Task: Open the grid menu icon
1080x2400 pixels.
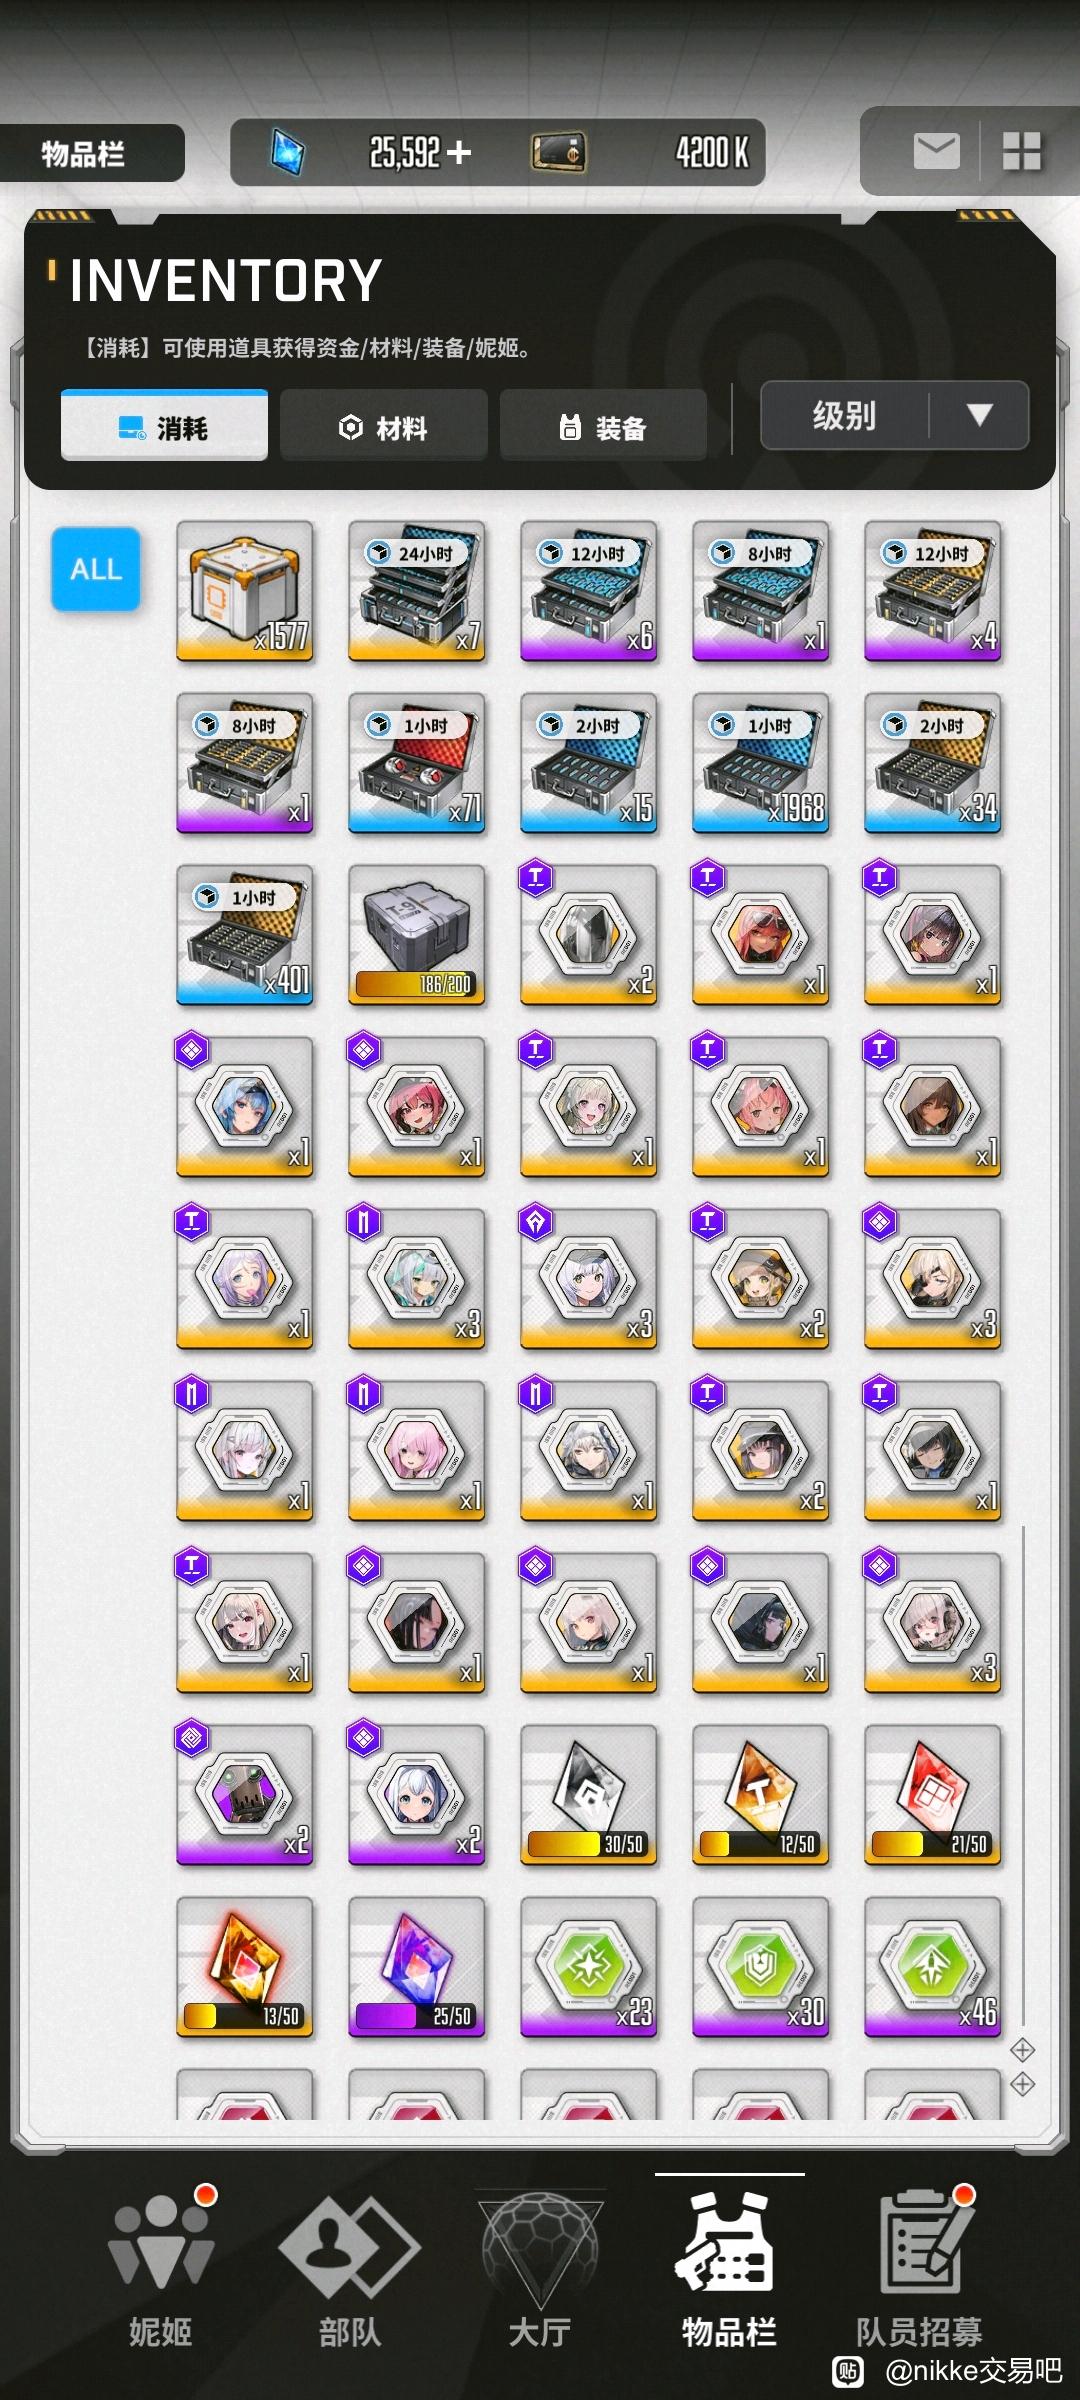Action: 1022,152
